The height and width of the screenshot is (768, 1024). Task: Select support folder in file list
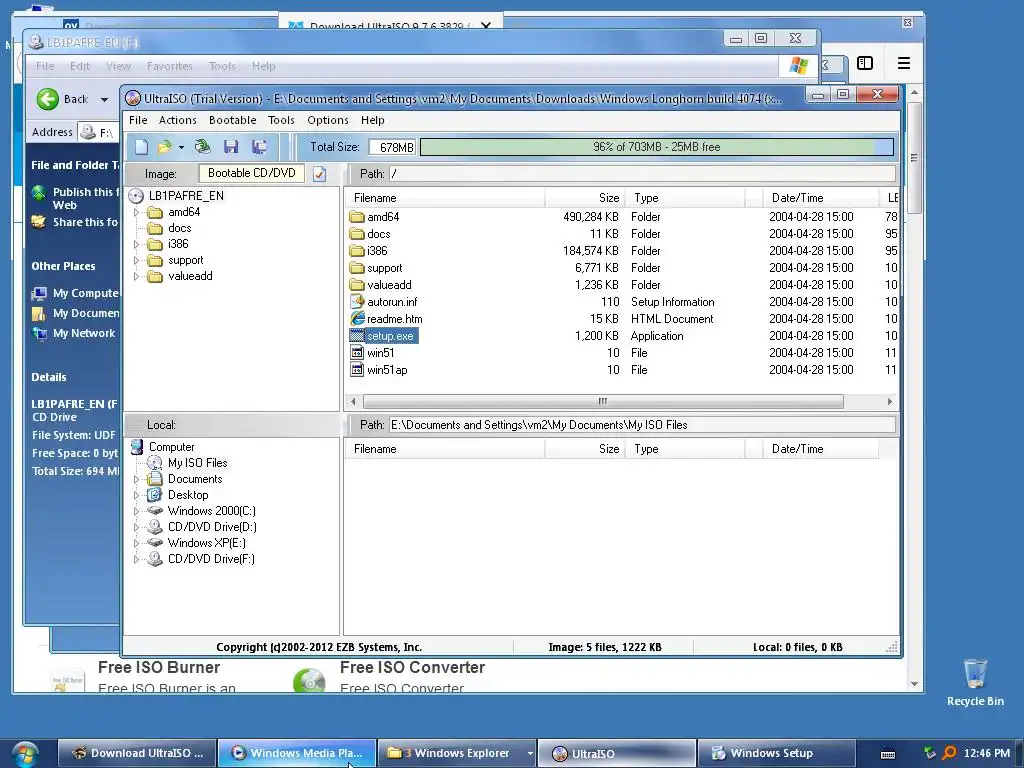pyautogui.click(x=384, y=268)
